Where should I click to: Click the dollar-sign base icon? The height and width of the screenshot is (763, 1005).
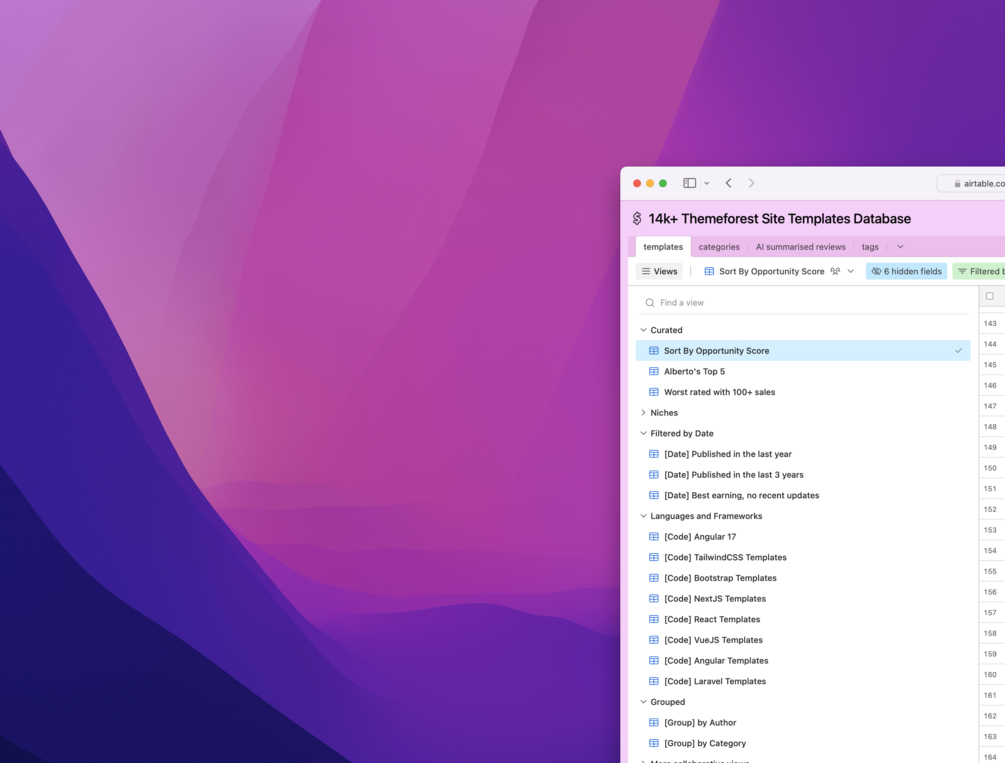coord(636,219)
